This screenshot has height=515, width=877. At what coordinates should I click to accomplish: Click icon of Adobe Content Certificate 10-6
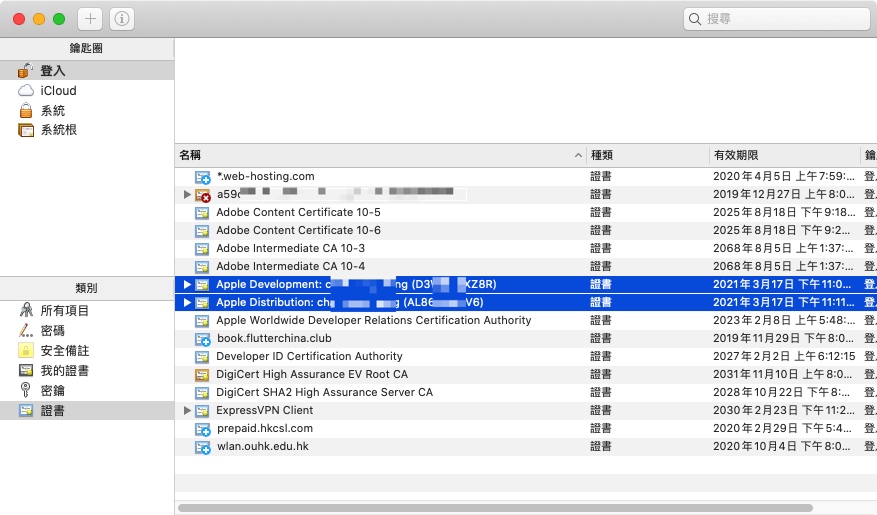201,231
